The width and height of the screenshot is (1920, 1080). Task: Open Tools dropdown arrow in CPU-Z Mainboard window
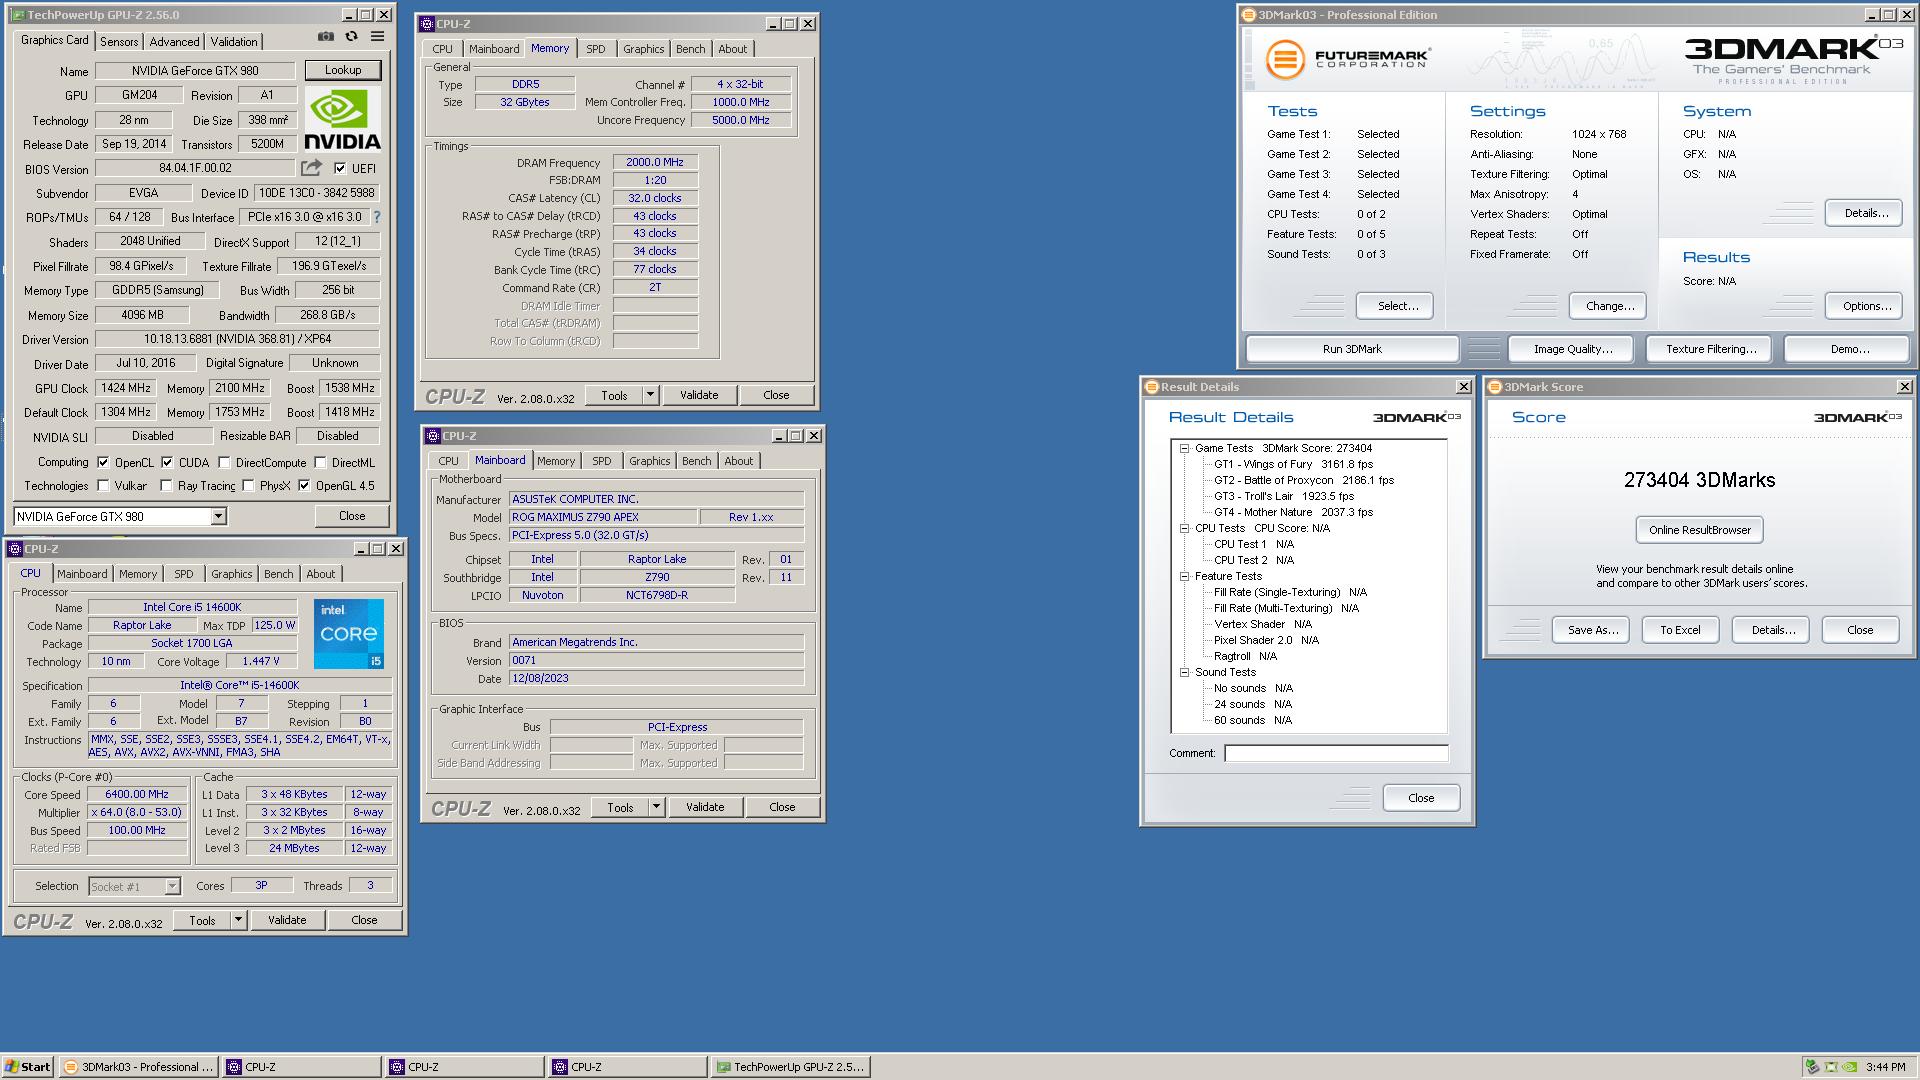click(656, 807)
